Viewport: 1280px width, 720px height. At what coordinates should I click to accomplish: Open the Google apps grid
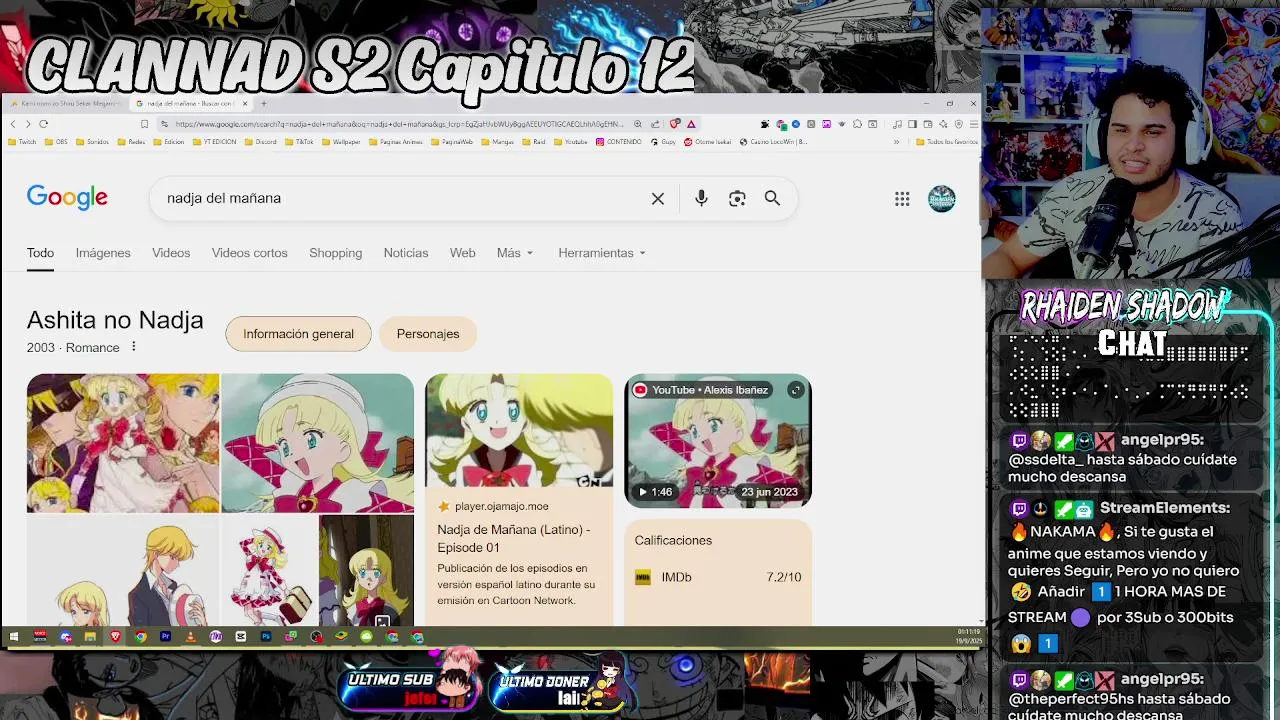pyautogui.click(x=902, y=199)
